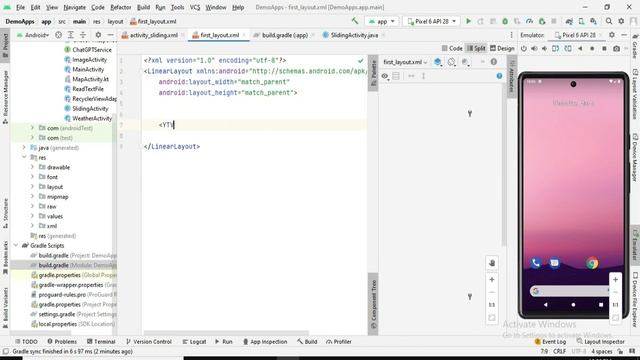Switch editor to Code view
The image size is (640, 360).
[x=452, y=49]
